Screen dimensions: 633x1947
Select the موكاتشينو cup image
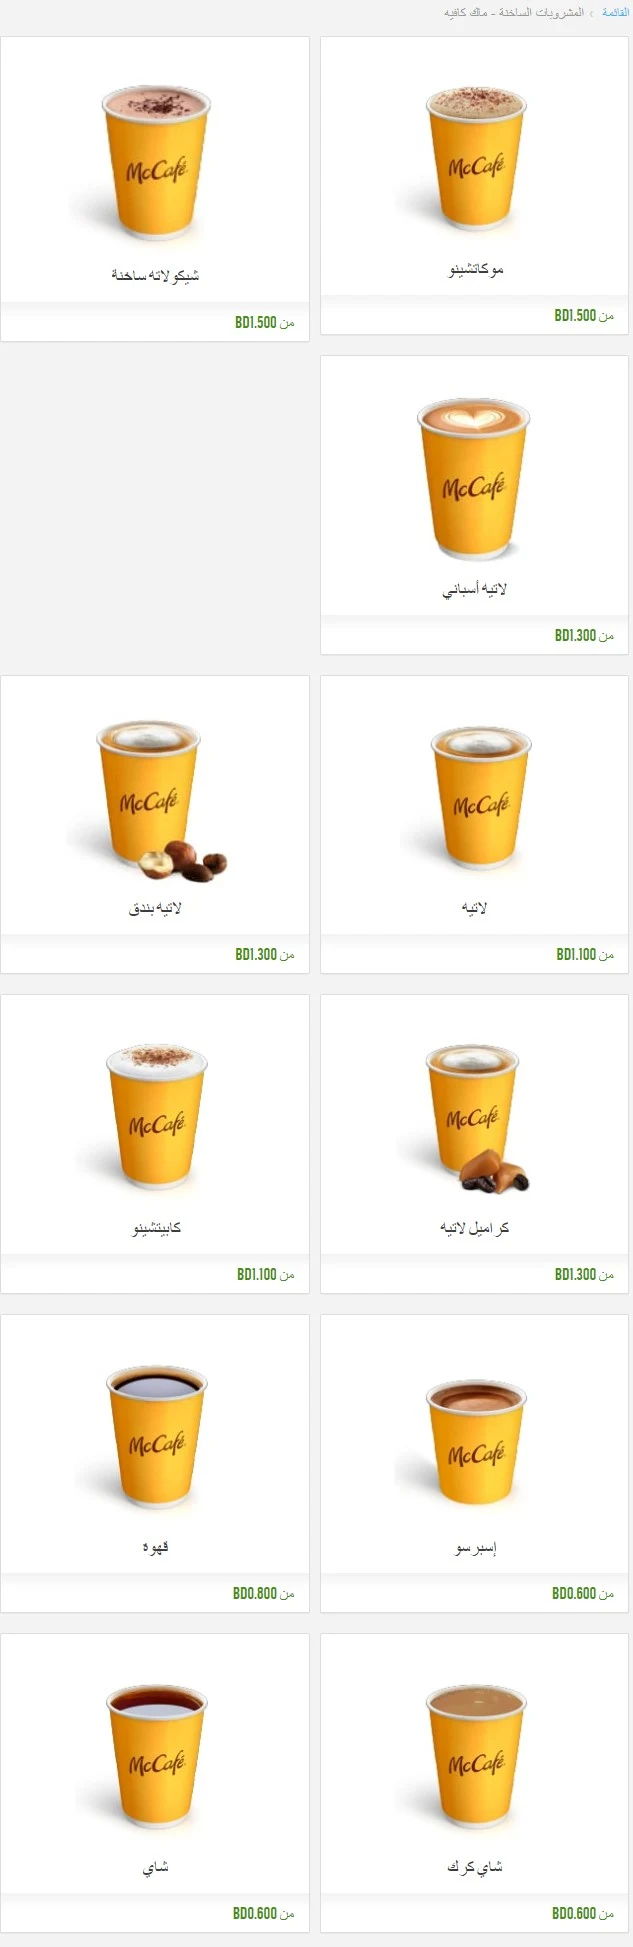475,162
